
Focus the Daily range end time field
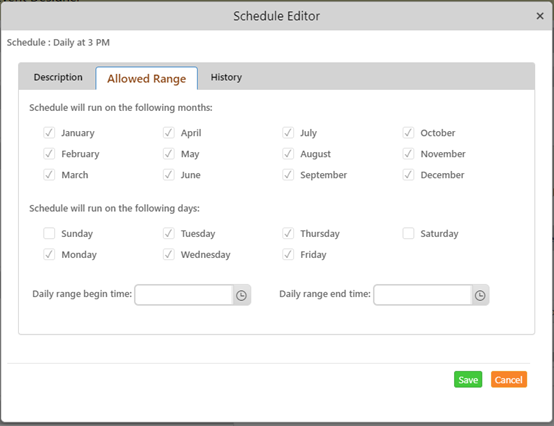pyautogui.click(x=423, y=295)
